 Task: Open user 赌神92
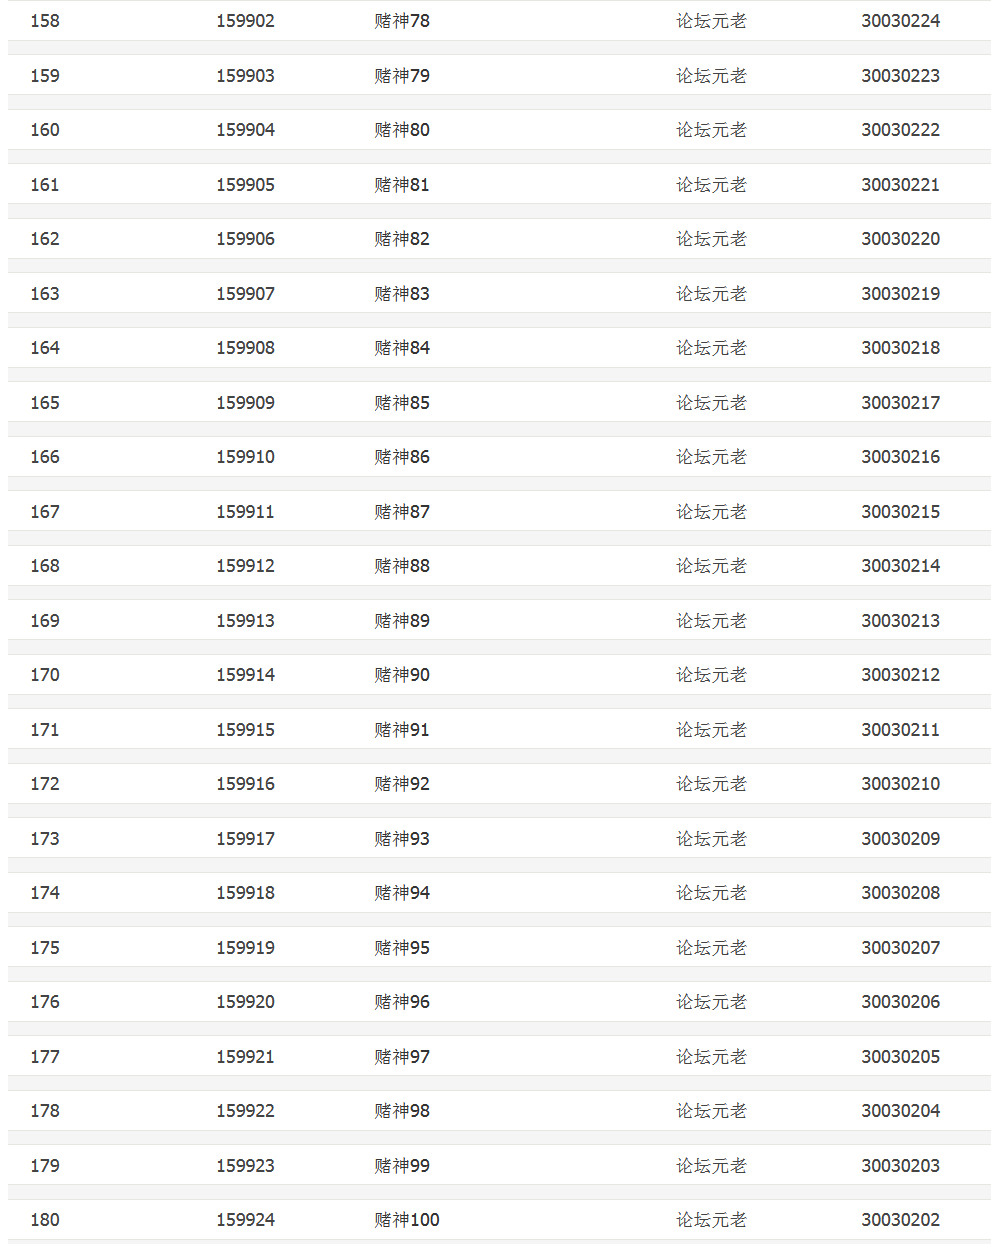(x=402, y=784)
